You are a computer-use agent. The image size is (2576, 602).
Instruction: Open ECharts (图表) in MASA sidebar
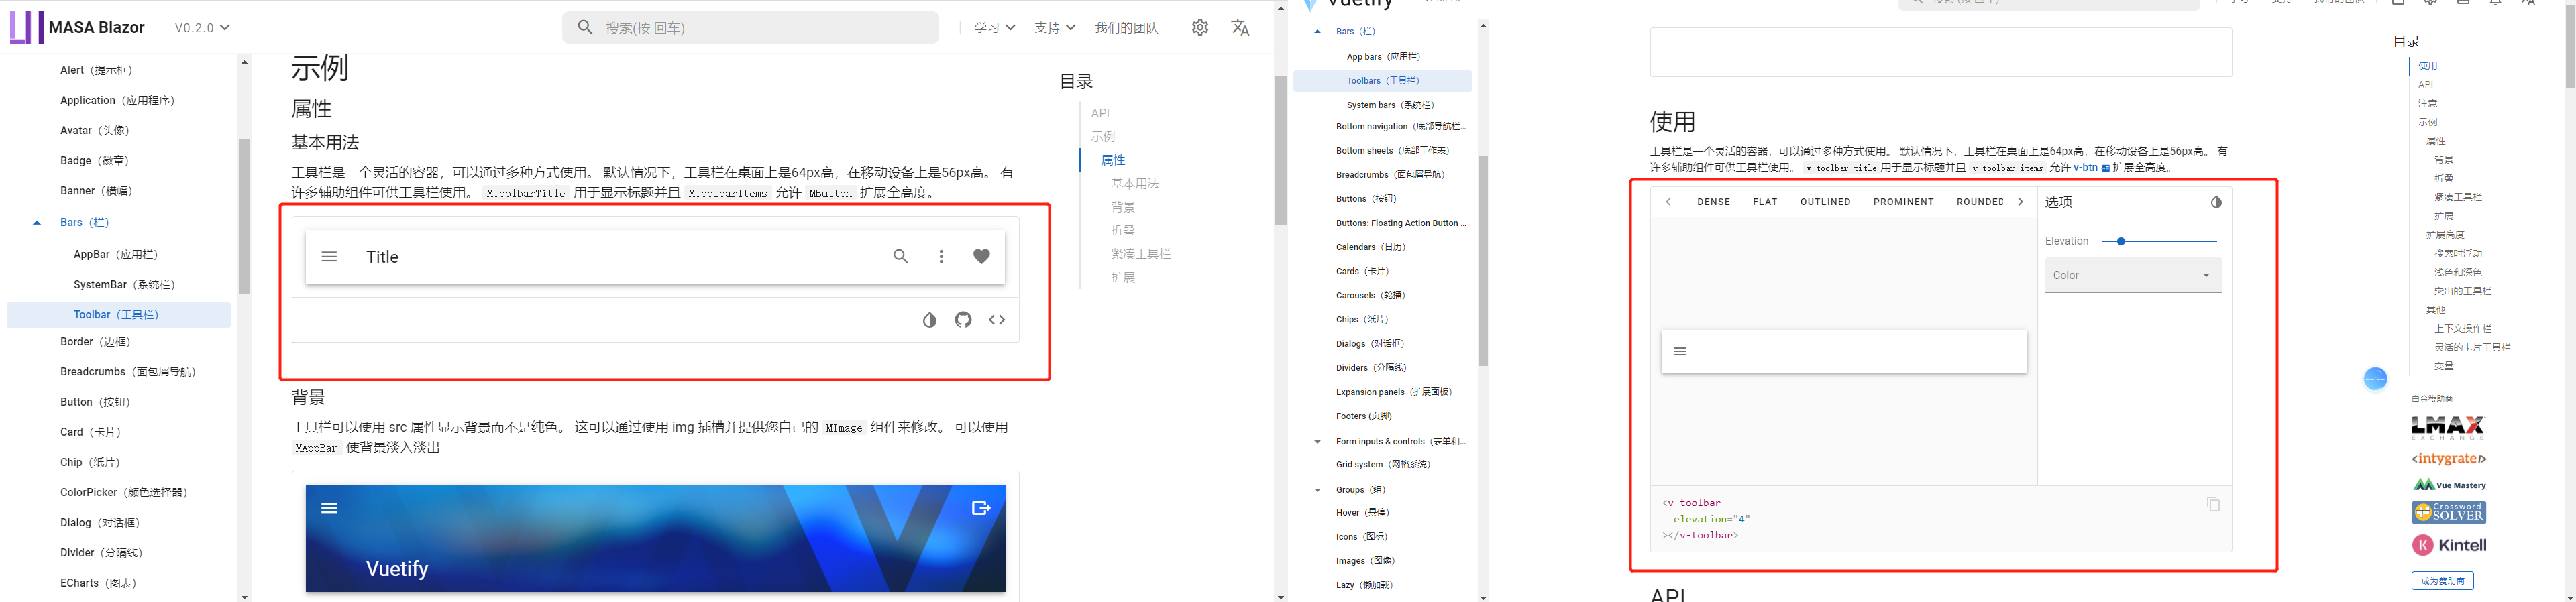point(98,583)
